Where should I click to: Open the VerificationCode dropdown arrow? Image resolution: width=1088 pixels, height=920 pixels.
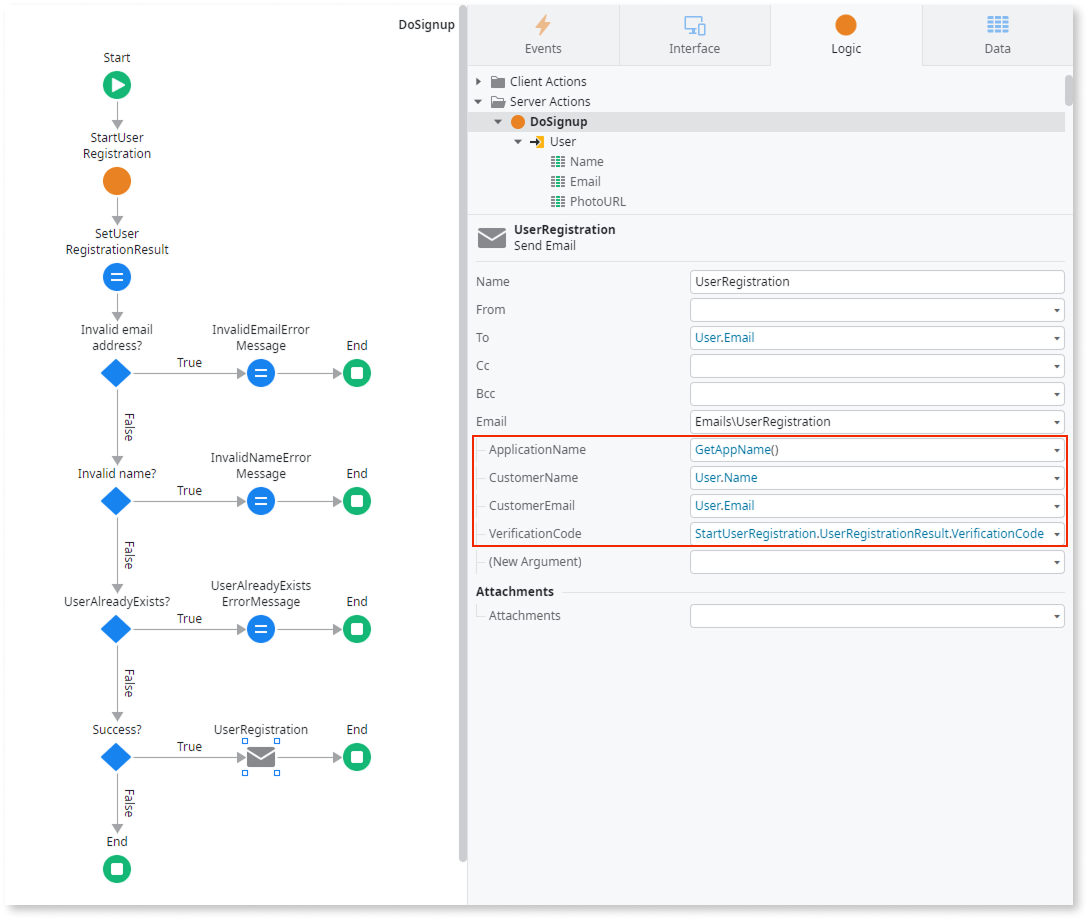tap(1057, 534)
